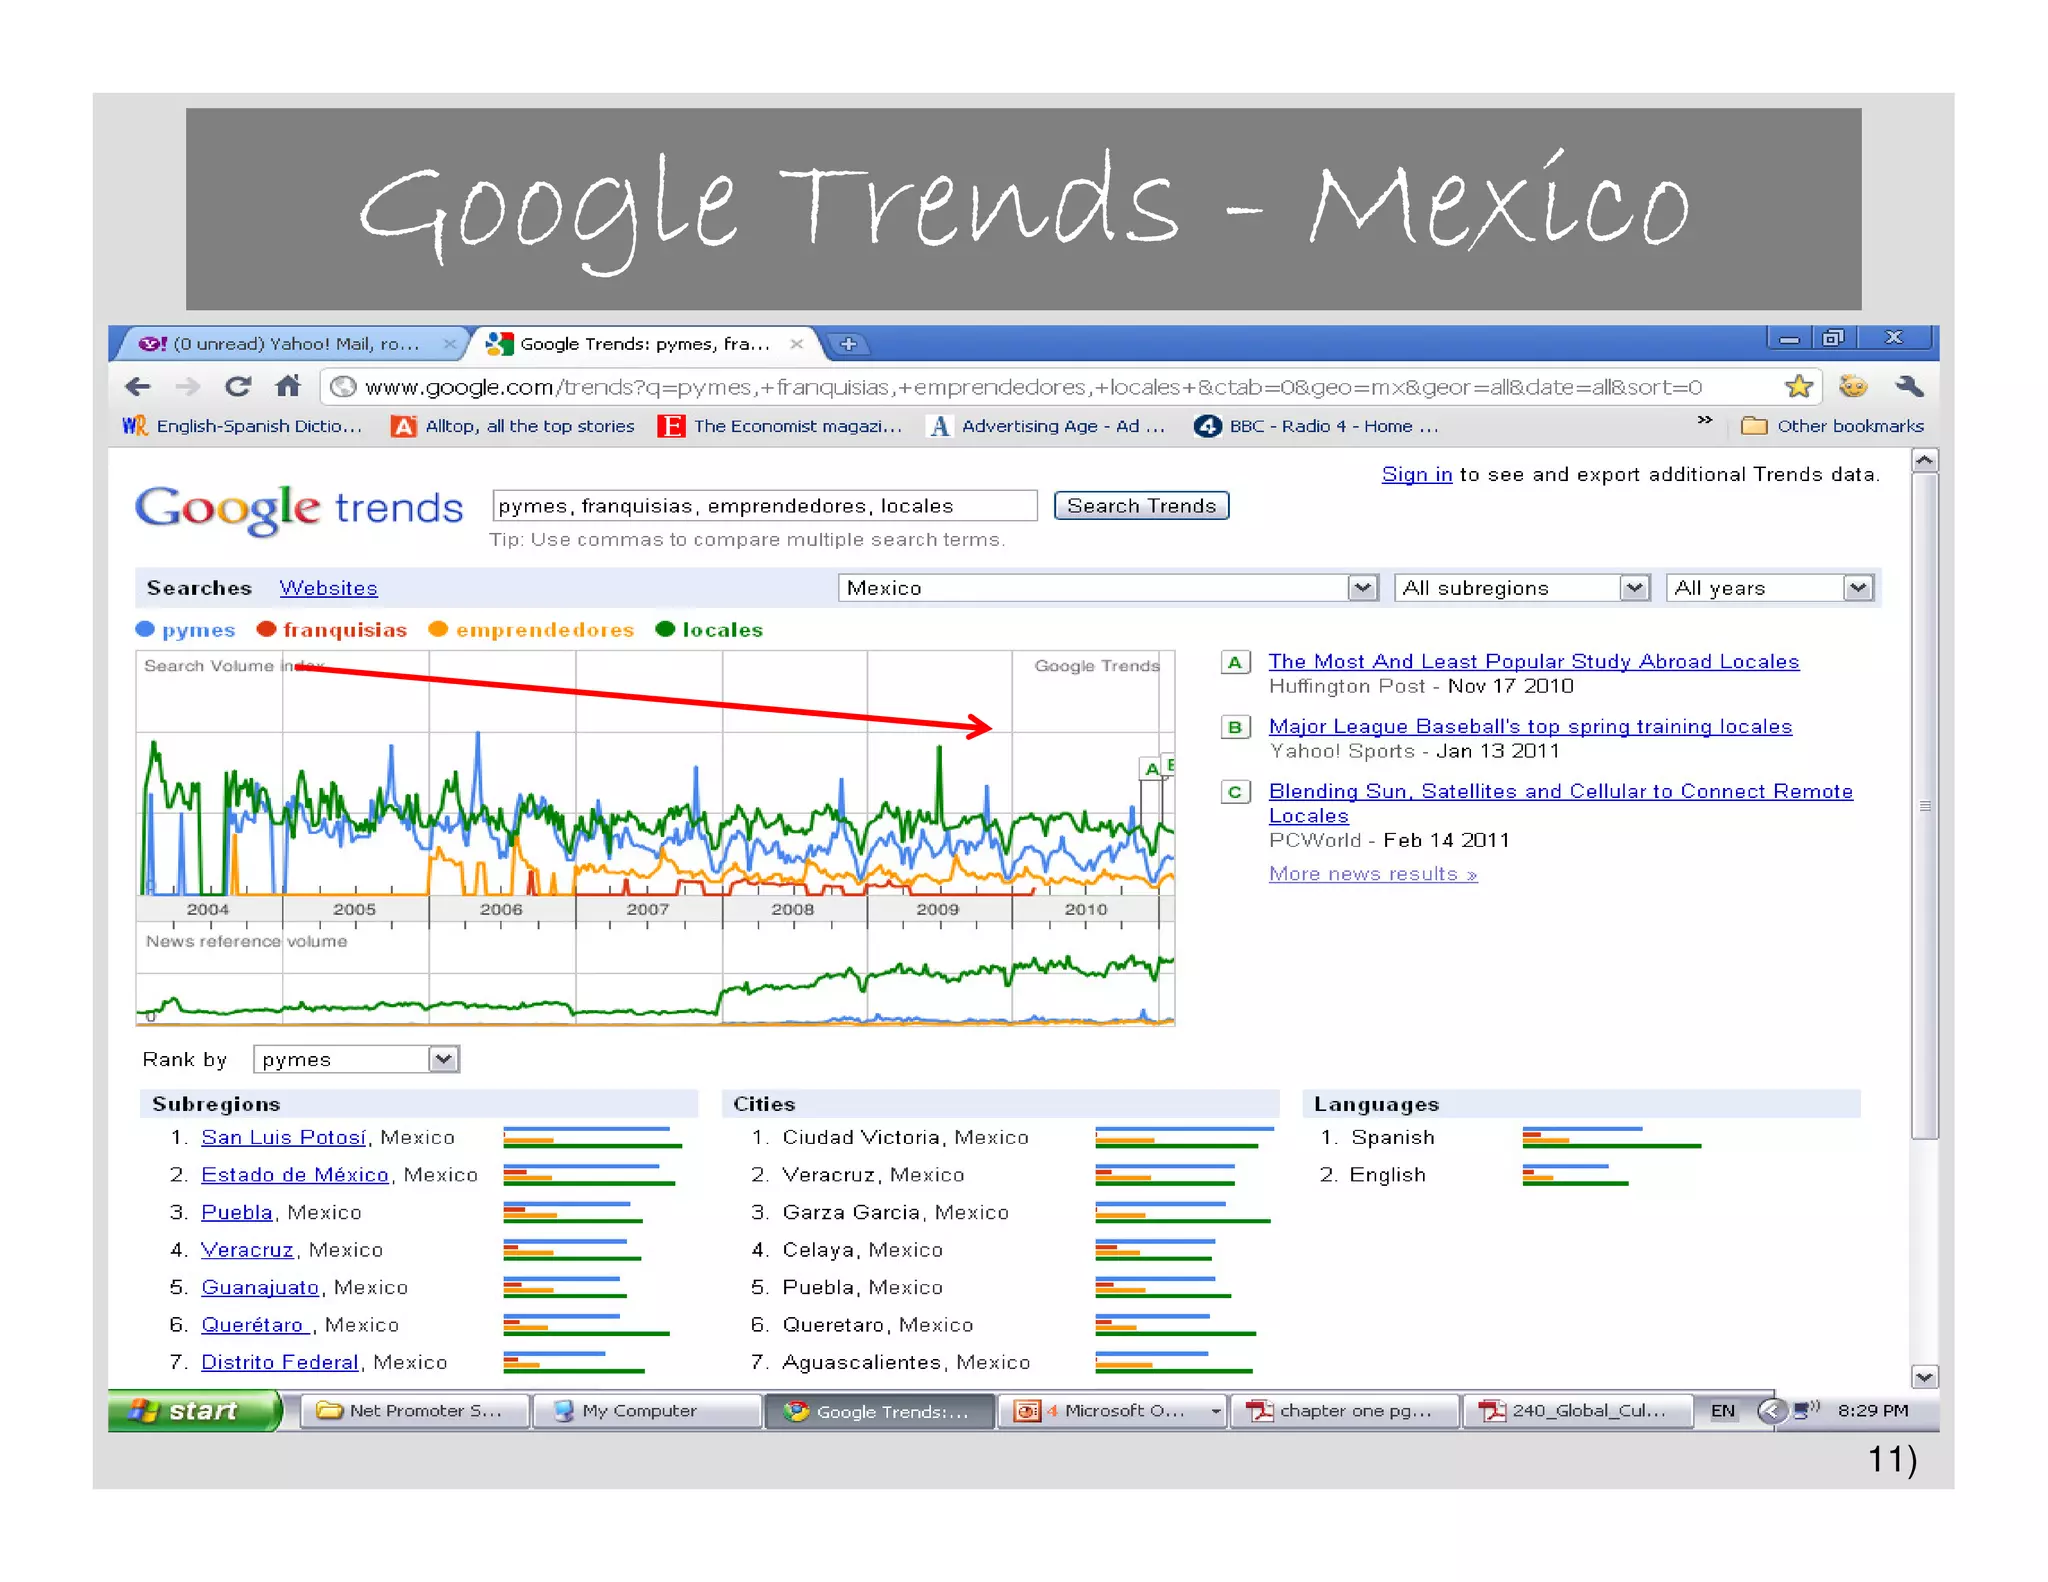Open the Other bookmarks folder
Viewport: 2048px width, 1582px height.
[x=1832, y=426]
